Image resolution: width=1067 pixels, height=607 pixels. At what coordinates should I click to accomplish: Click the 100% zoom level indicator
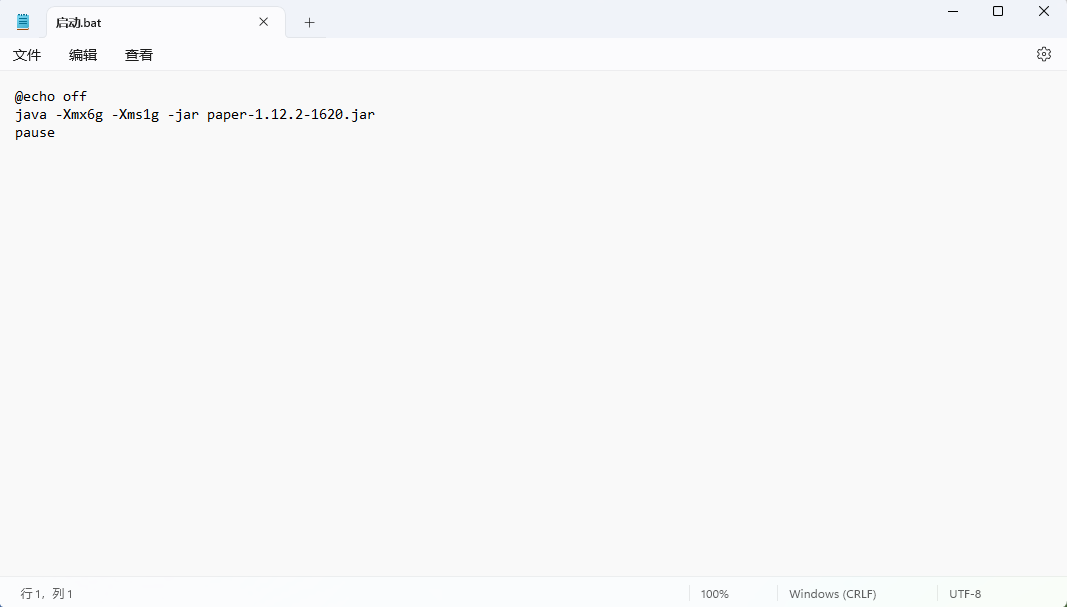715,594
